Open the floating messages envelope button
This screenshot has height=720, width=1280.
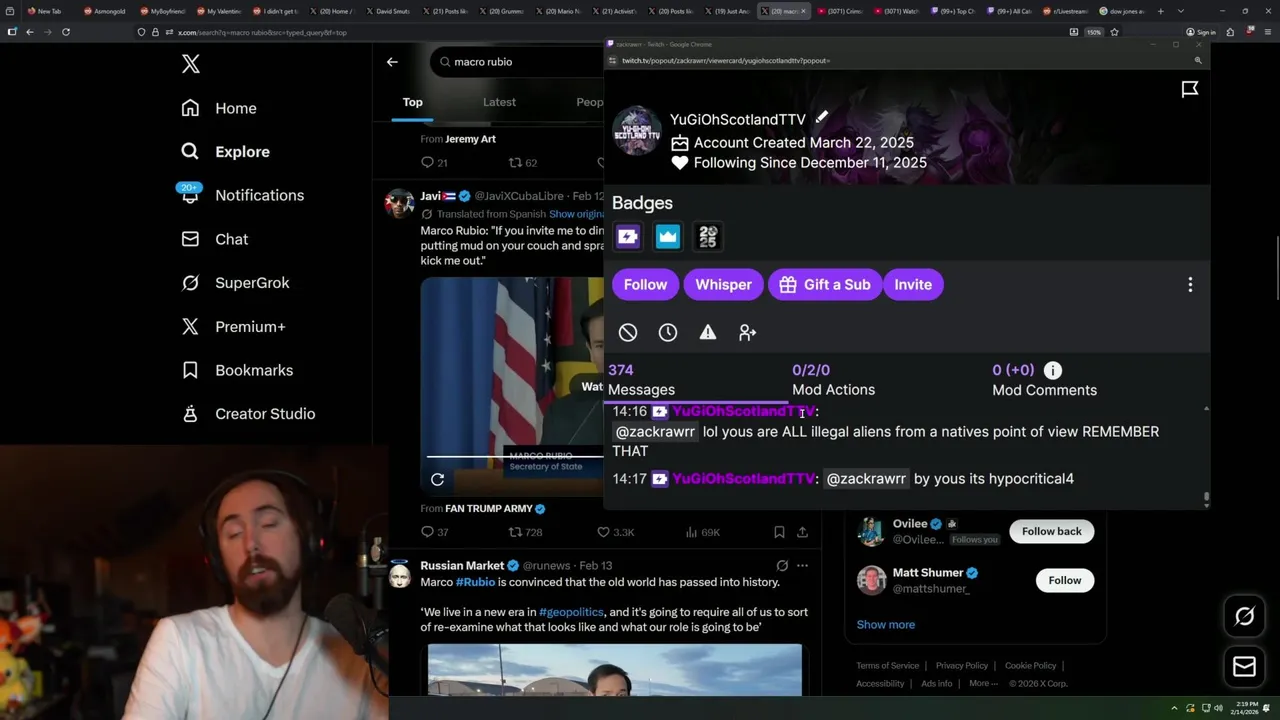click(x=1244, y=667)
